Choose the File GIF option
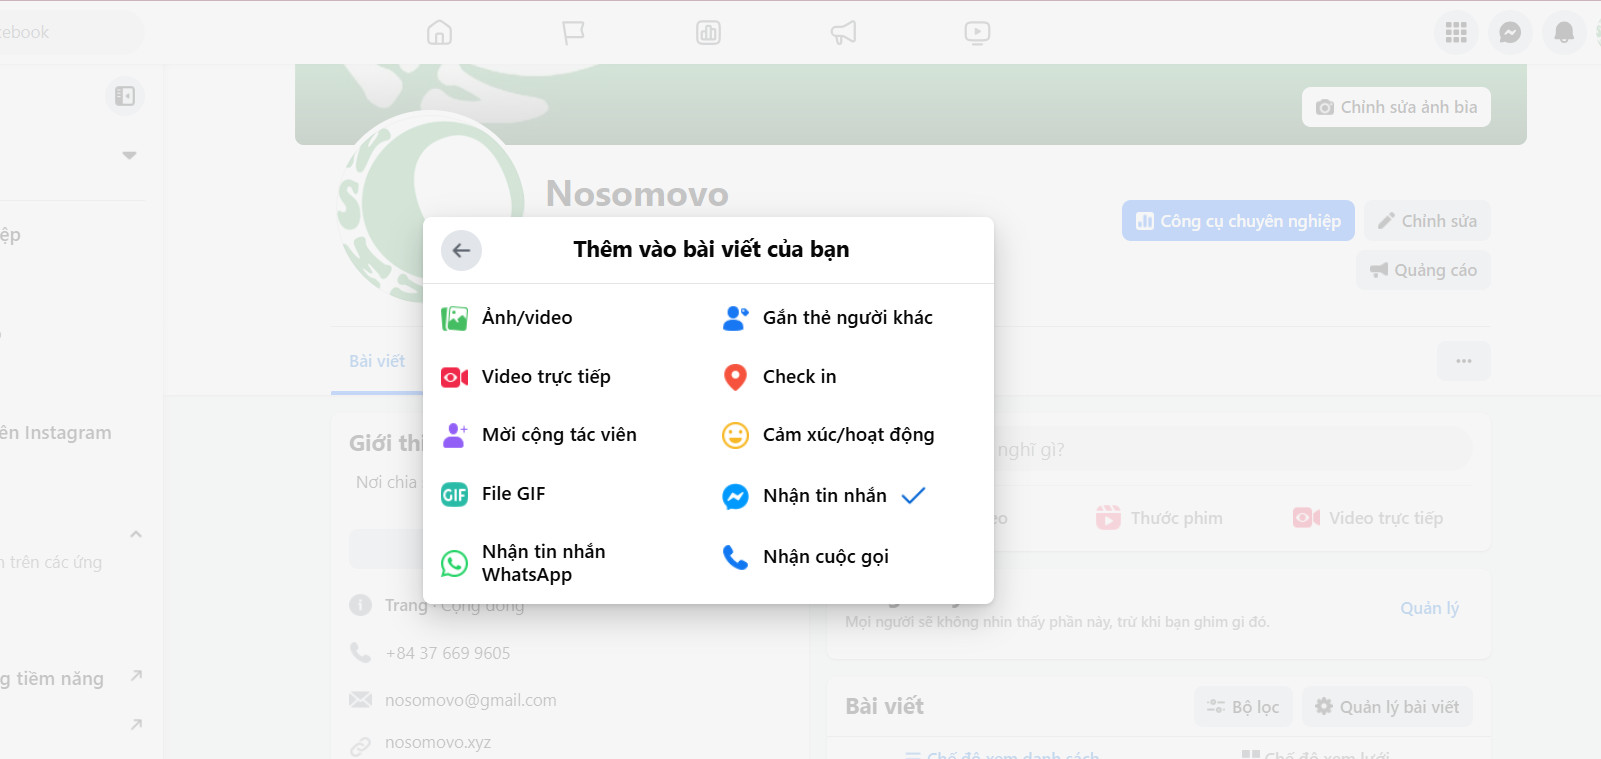This screenshot has width=1601, height=759. pyautogui.click(x=494, y=494)
